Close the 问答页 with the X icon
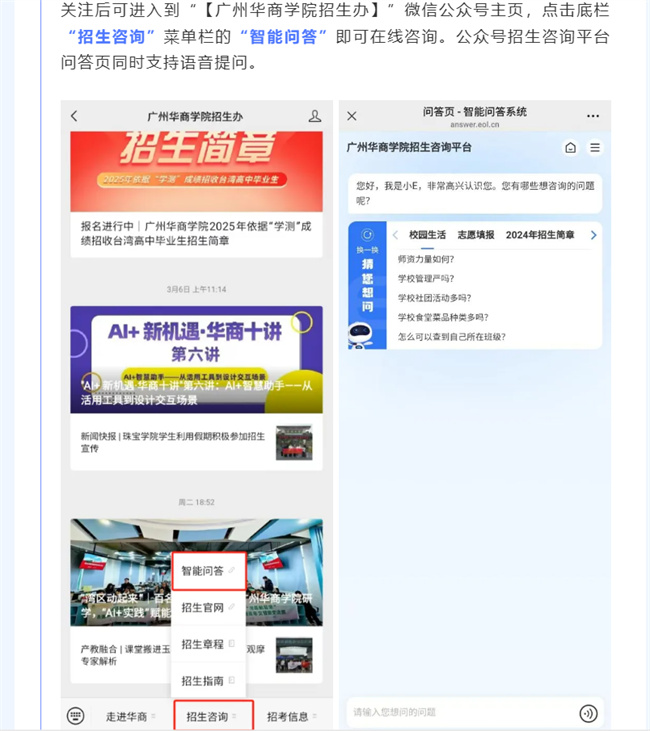Viewport: 650px width, 731px height. pyautogui.click(x=352, y=117)
